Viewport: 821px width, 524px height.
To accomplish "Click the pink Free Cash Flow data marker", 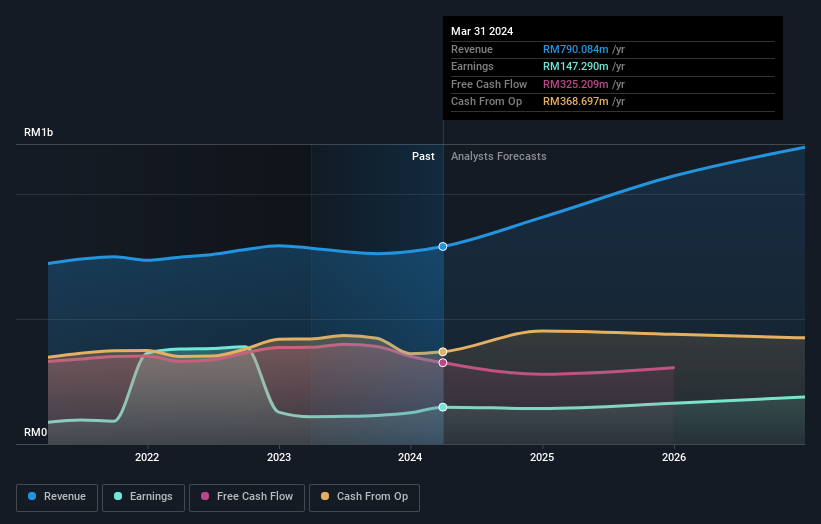I will 443,363.
